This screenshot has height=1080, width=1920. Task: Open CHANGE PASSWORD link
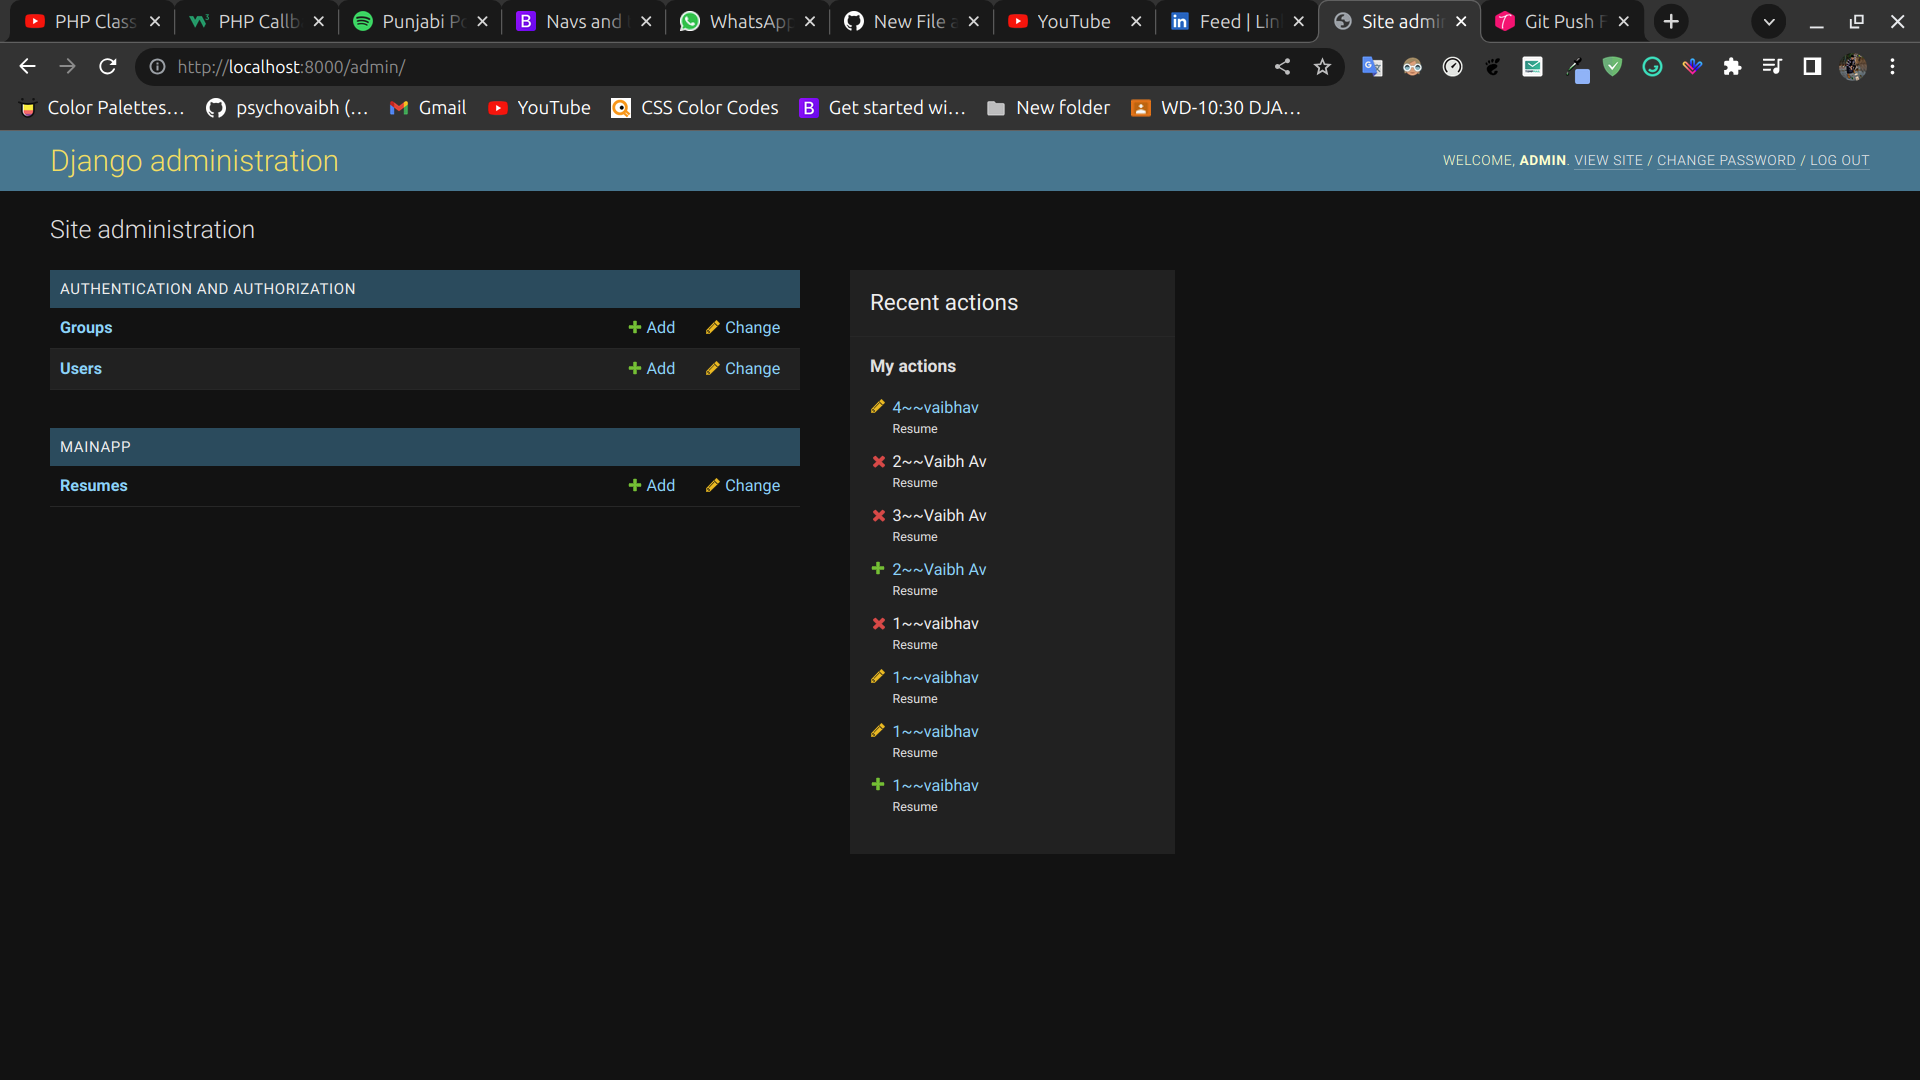1725,160
